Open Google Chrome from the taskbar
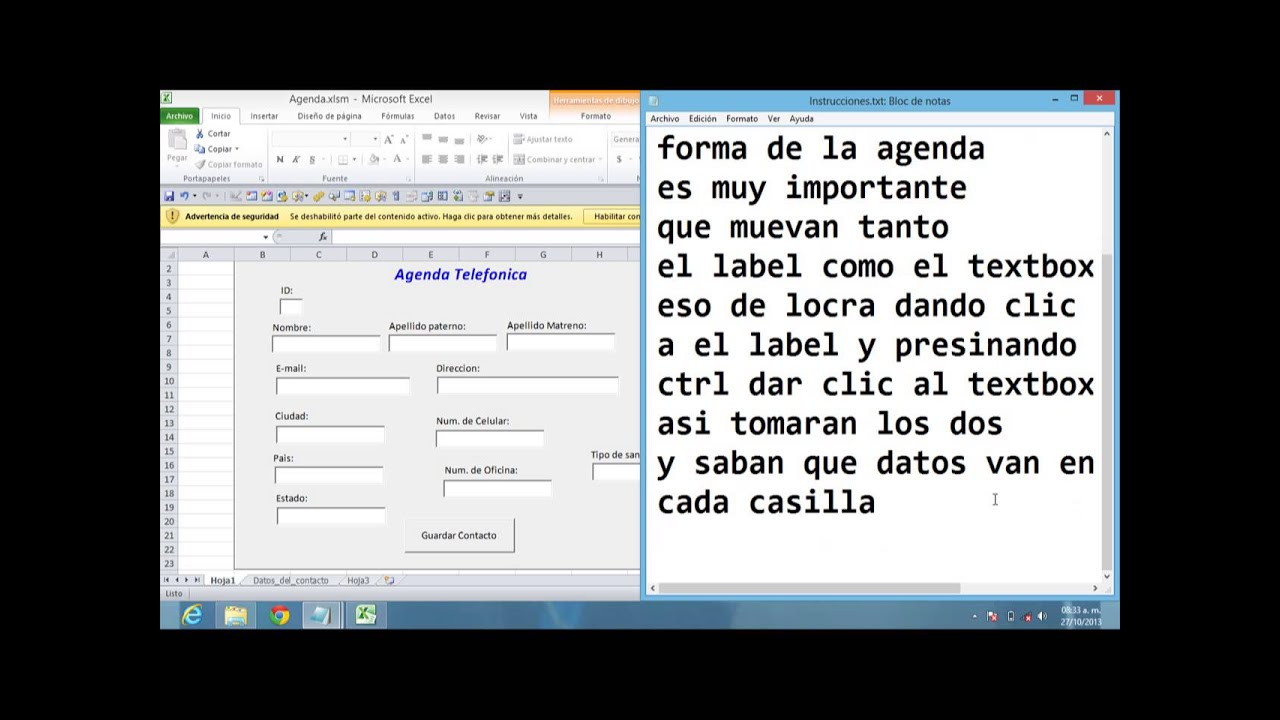Image resolution: width=1280 pixels, height=720 pixels. click(x=279, y=615)
